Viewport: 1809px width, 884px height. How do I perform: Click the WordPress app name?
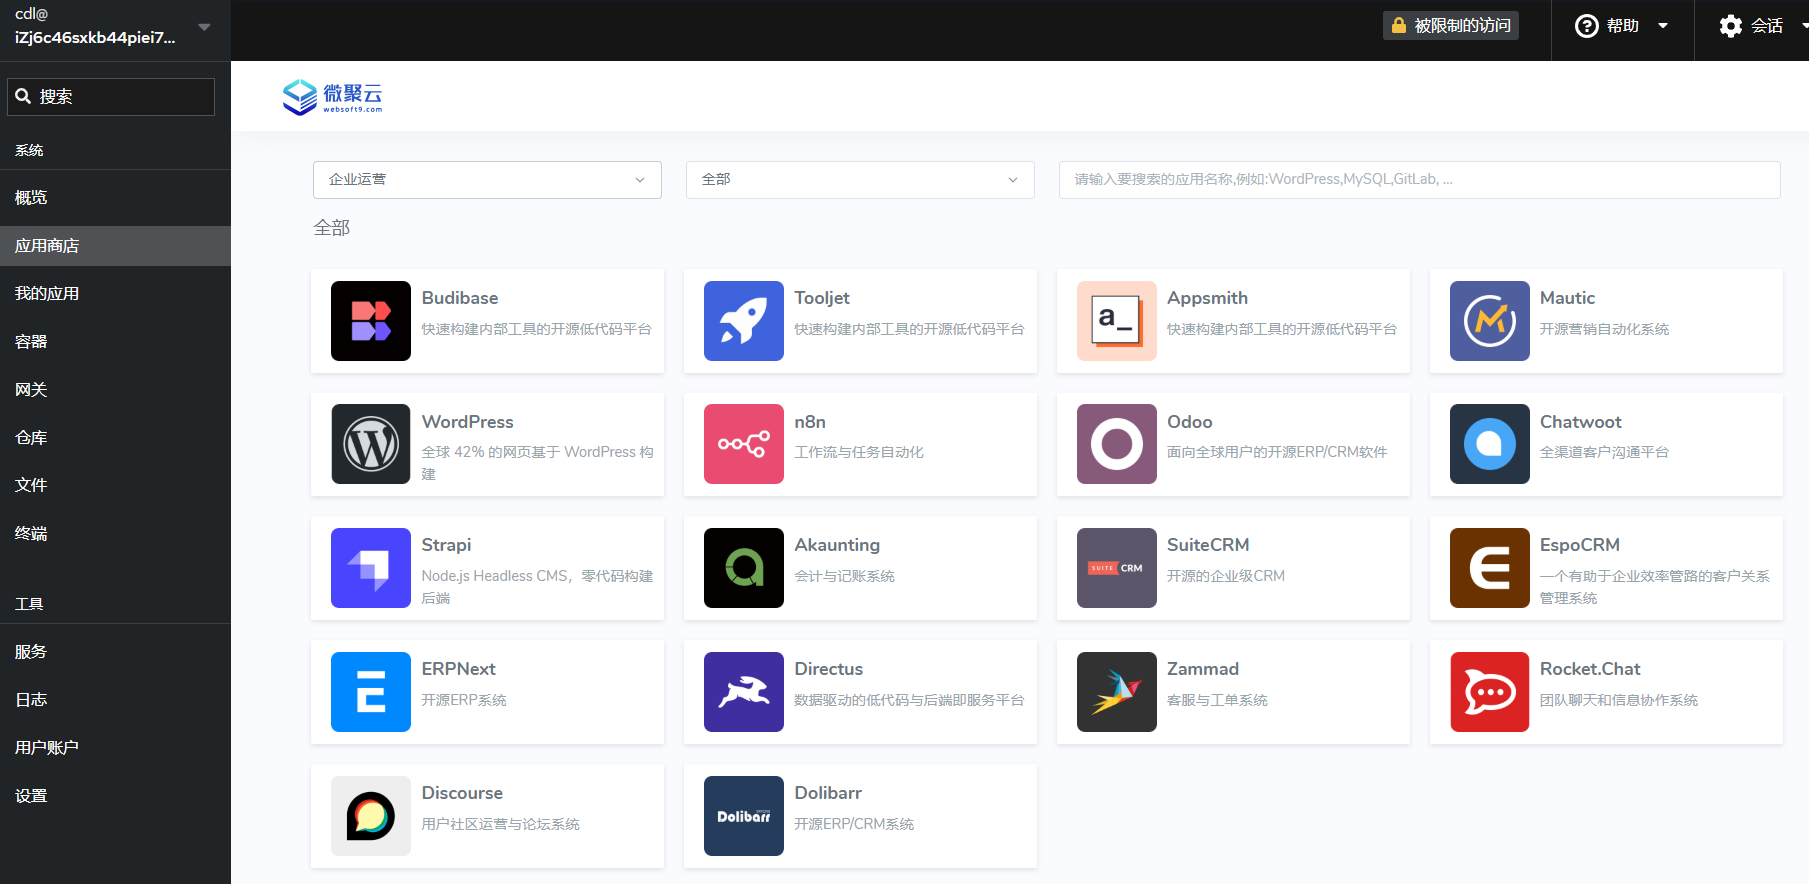[467, 422]
